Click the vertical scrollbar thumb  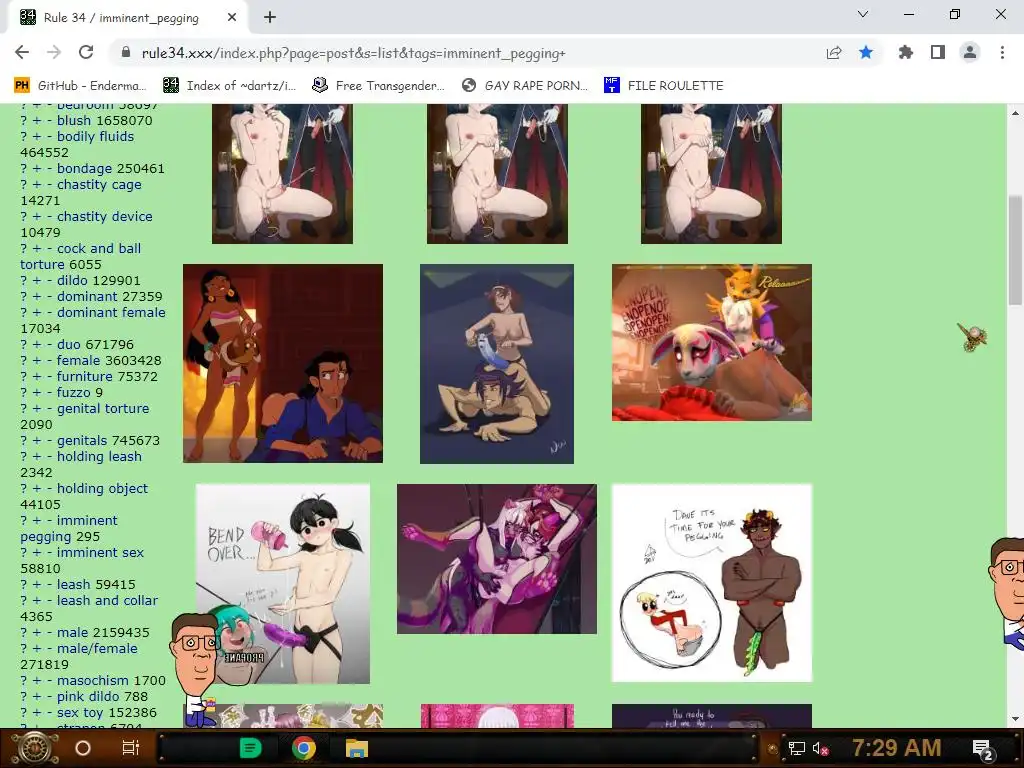click(1016, 248)
